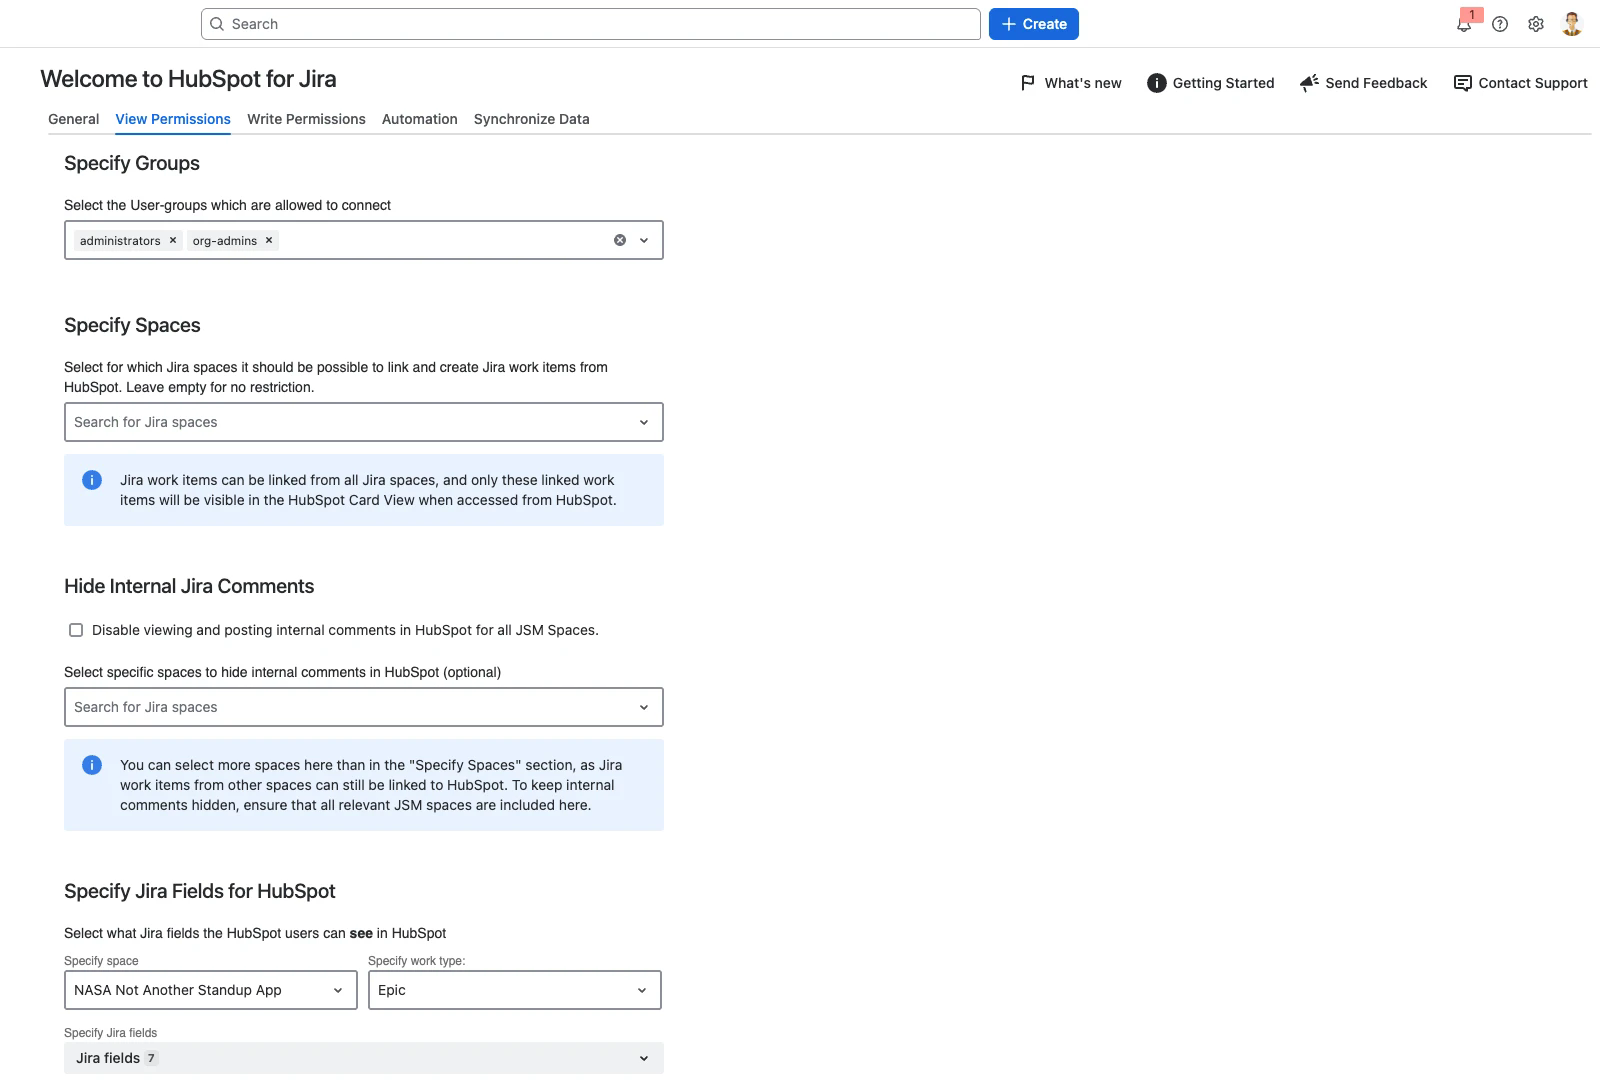Open the Synchronize Data tab
1600x1080 pixels.
532,119
